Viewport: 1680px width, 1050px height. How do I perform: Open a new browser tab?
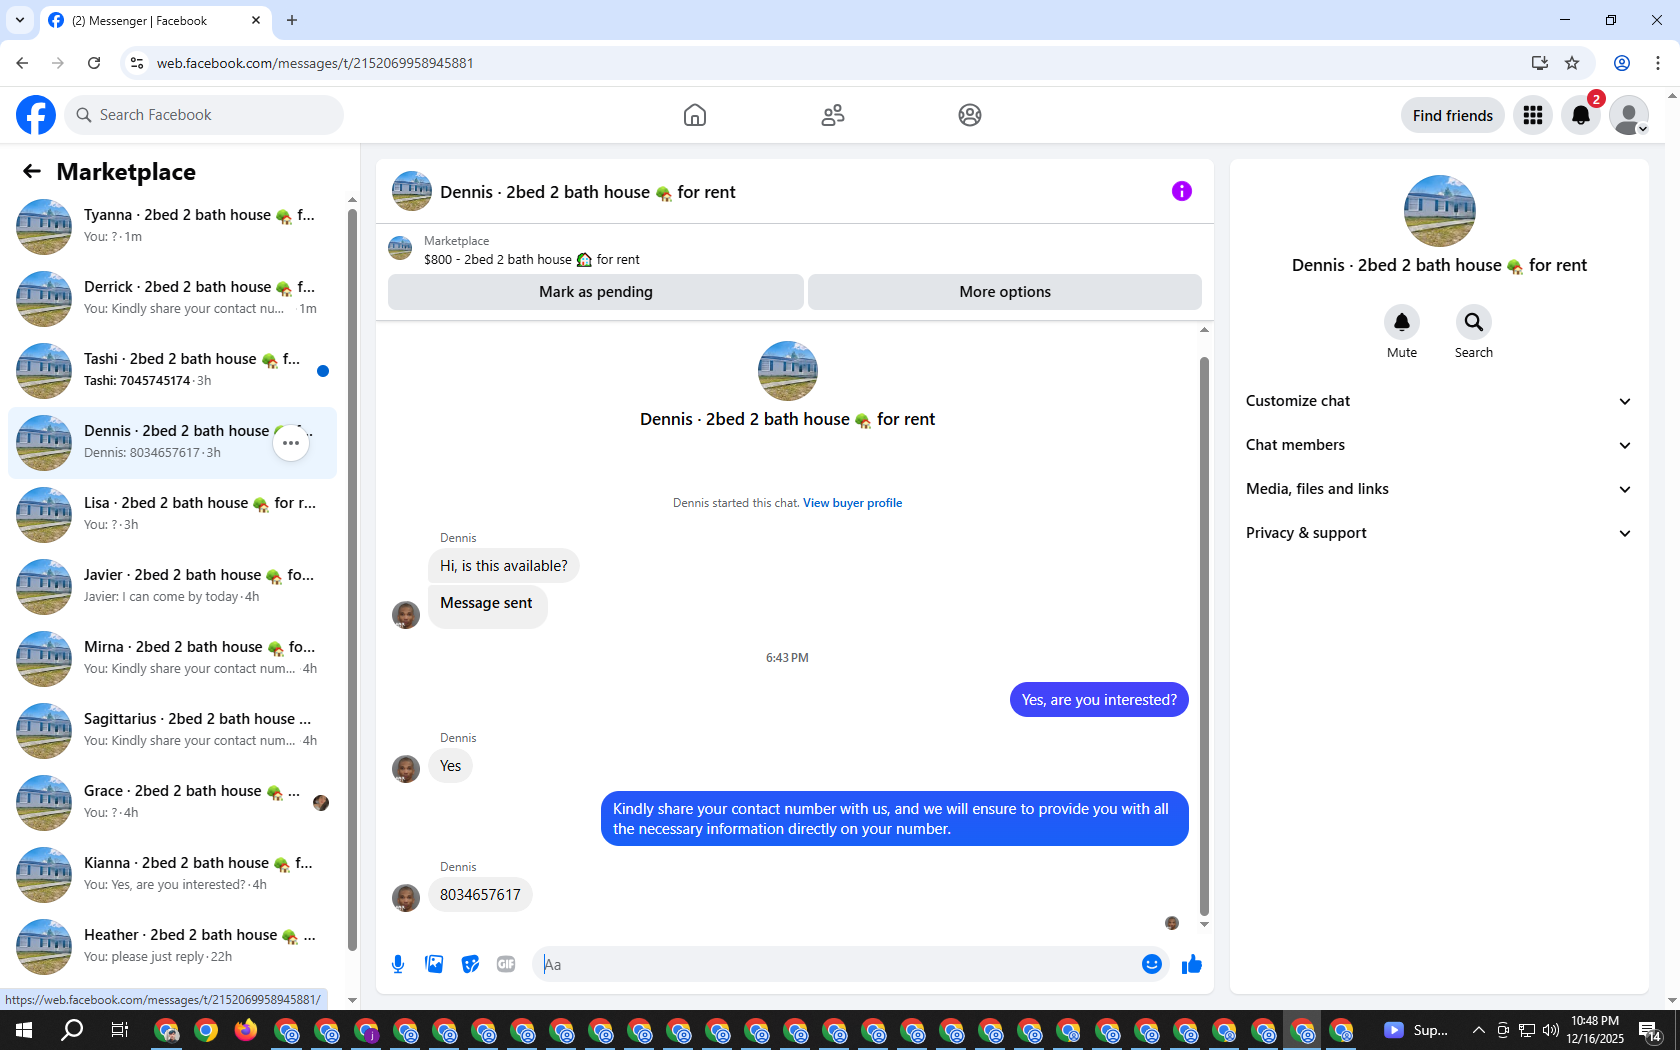292,20
